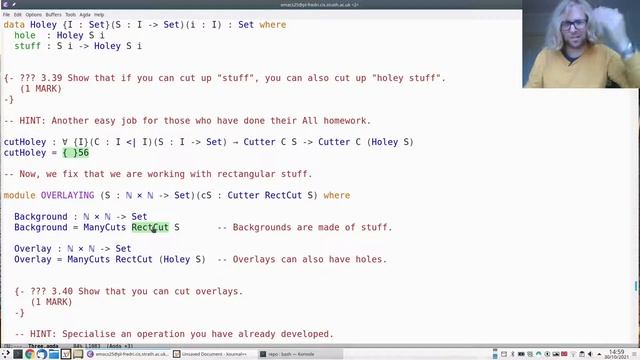640x360 pixels.
Task: Open the Edit menu
Action: click(x=18, y=15)
